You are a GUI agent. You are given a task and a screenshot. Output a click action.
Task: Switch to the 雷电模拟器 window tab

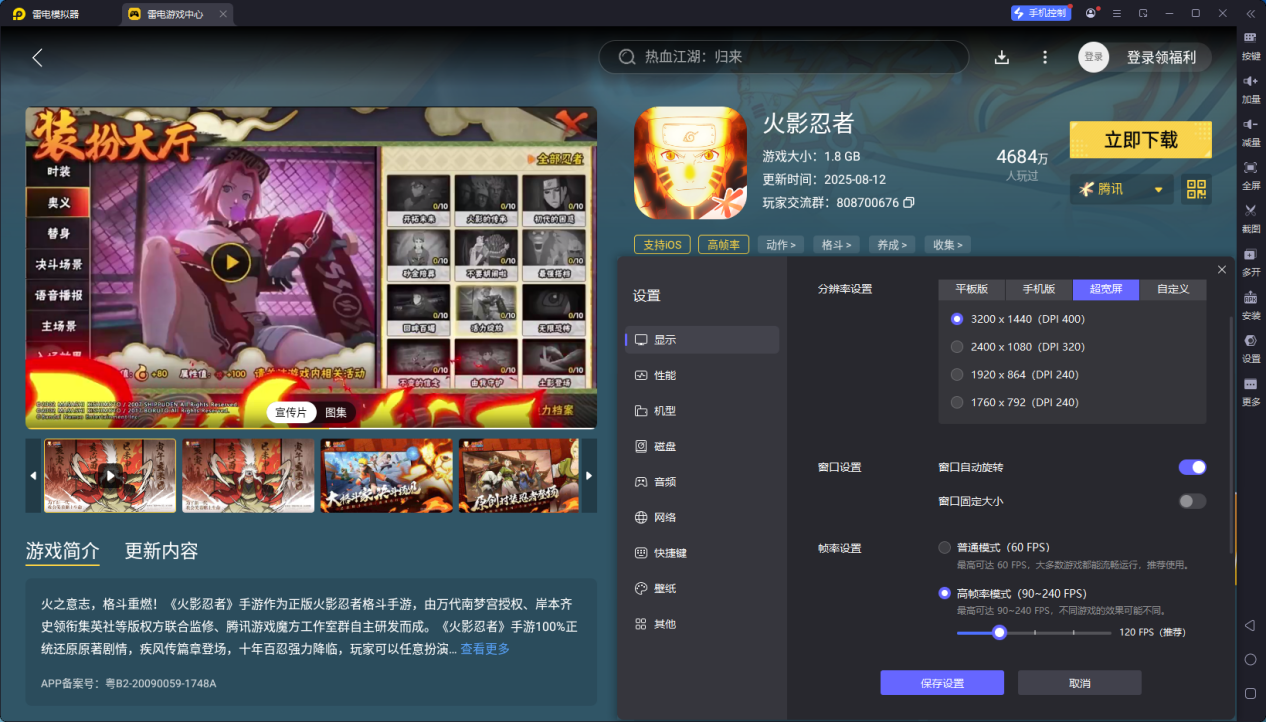point(58,14)
